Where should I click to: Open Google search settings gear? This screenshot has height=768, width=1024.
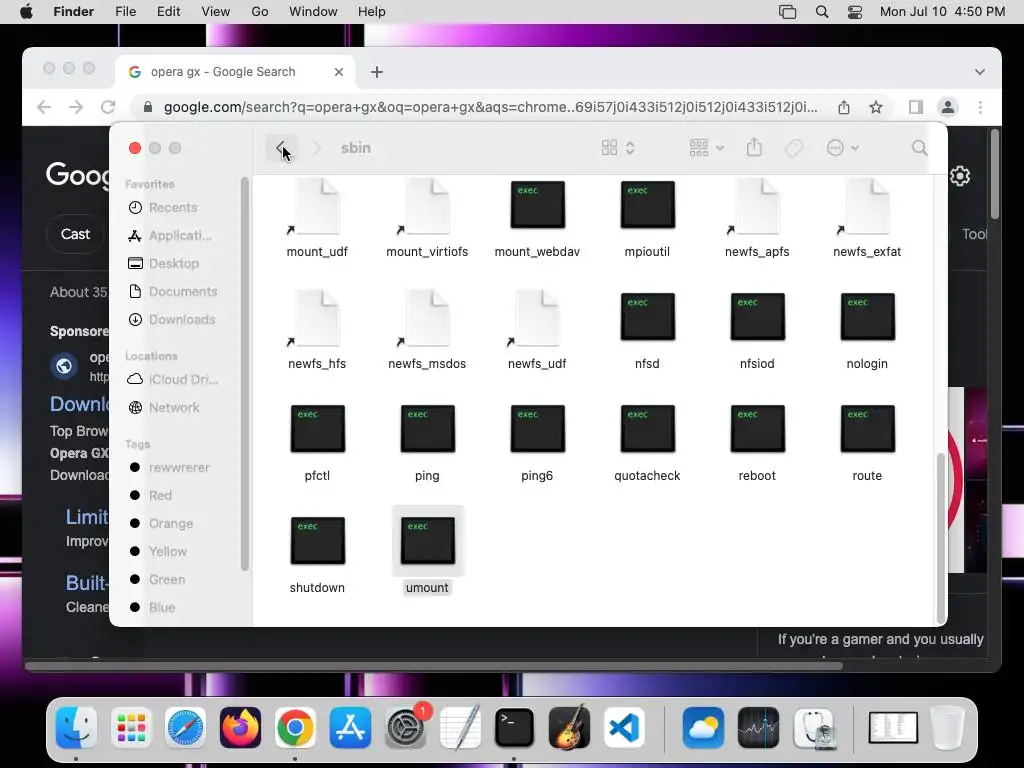[960, 176]
